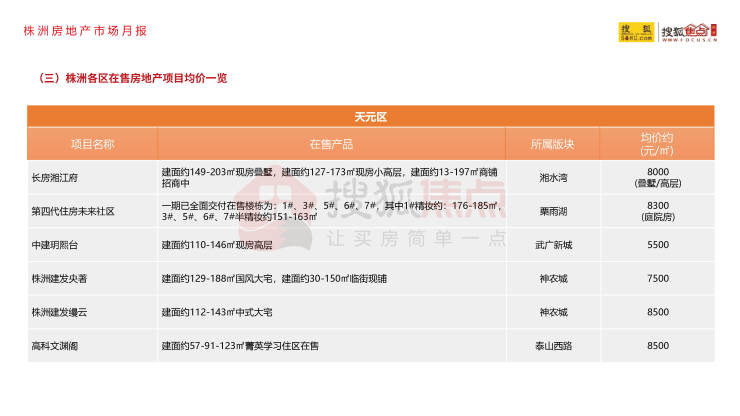The width and height of the screenshot is (740, 416).
Task: Click the 建面约57-91-123㎡菁英学习住区在售 cell
Action: [331, 346]
